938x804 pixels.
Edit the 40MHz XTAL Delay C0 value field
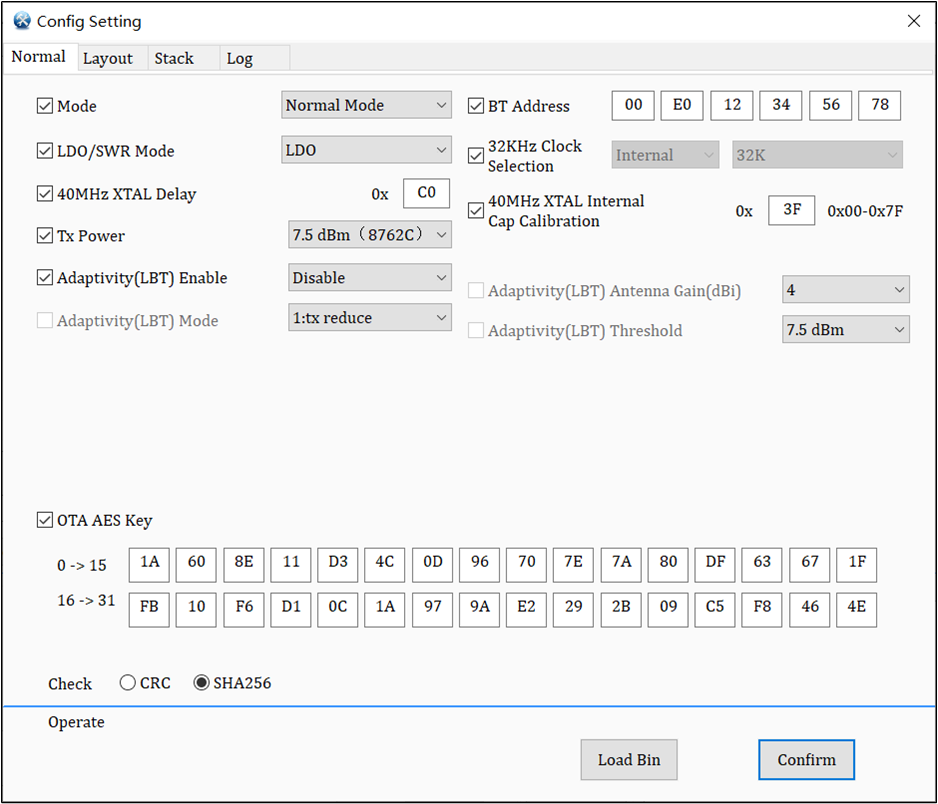pos(425,192)
